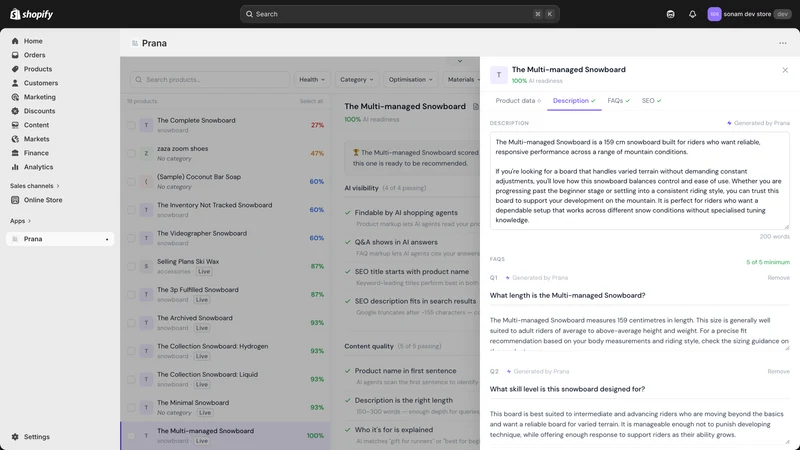Viewport: 800px width, 450px height.
Task: Open Marketing section
Action: pos(39,97)
